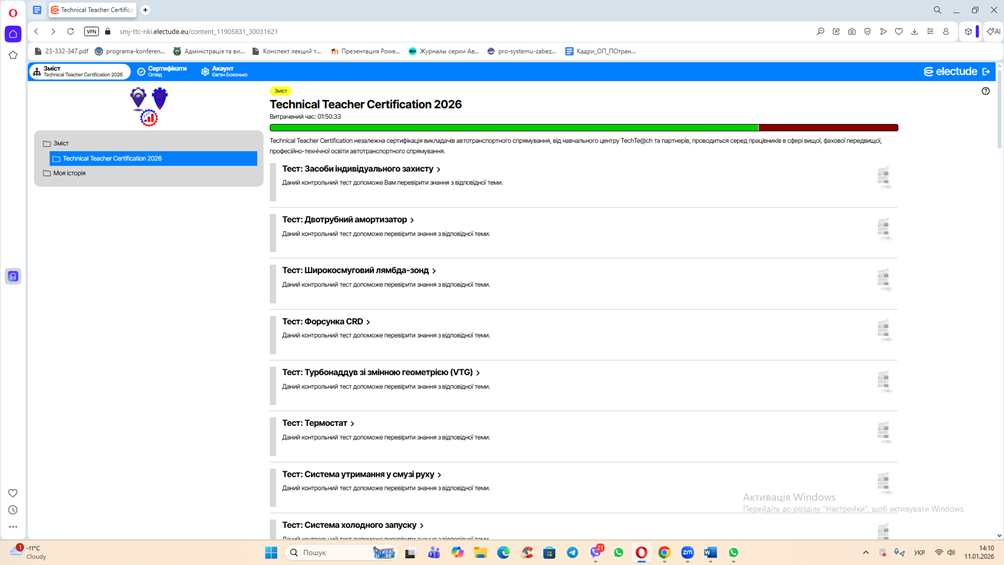The width and height of the screenshot is (1004, 565).
Task: Click the Термостат test document icon
Action: (x=883, y=431)
